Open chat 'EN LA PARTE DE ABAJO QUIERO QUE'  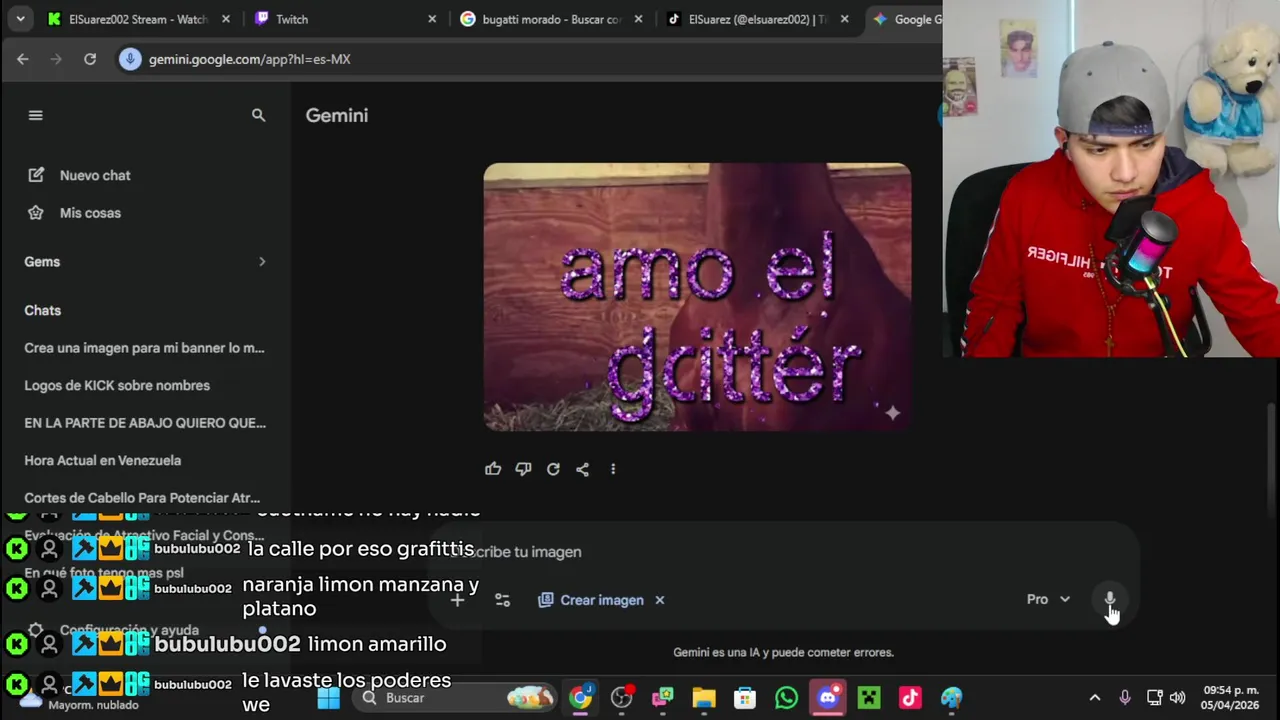pos(145,423)
